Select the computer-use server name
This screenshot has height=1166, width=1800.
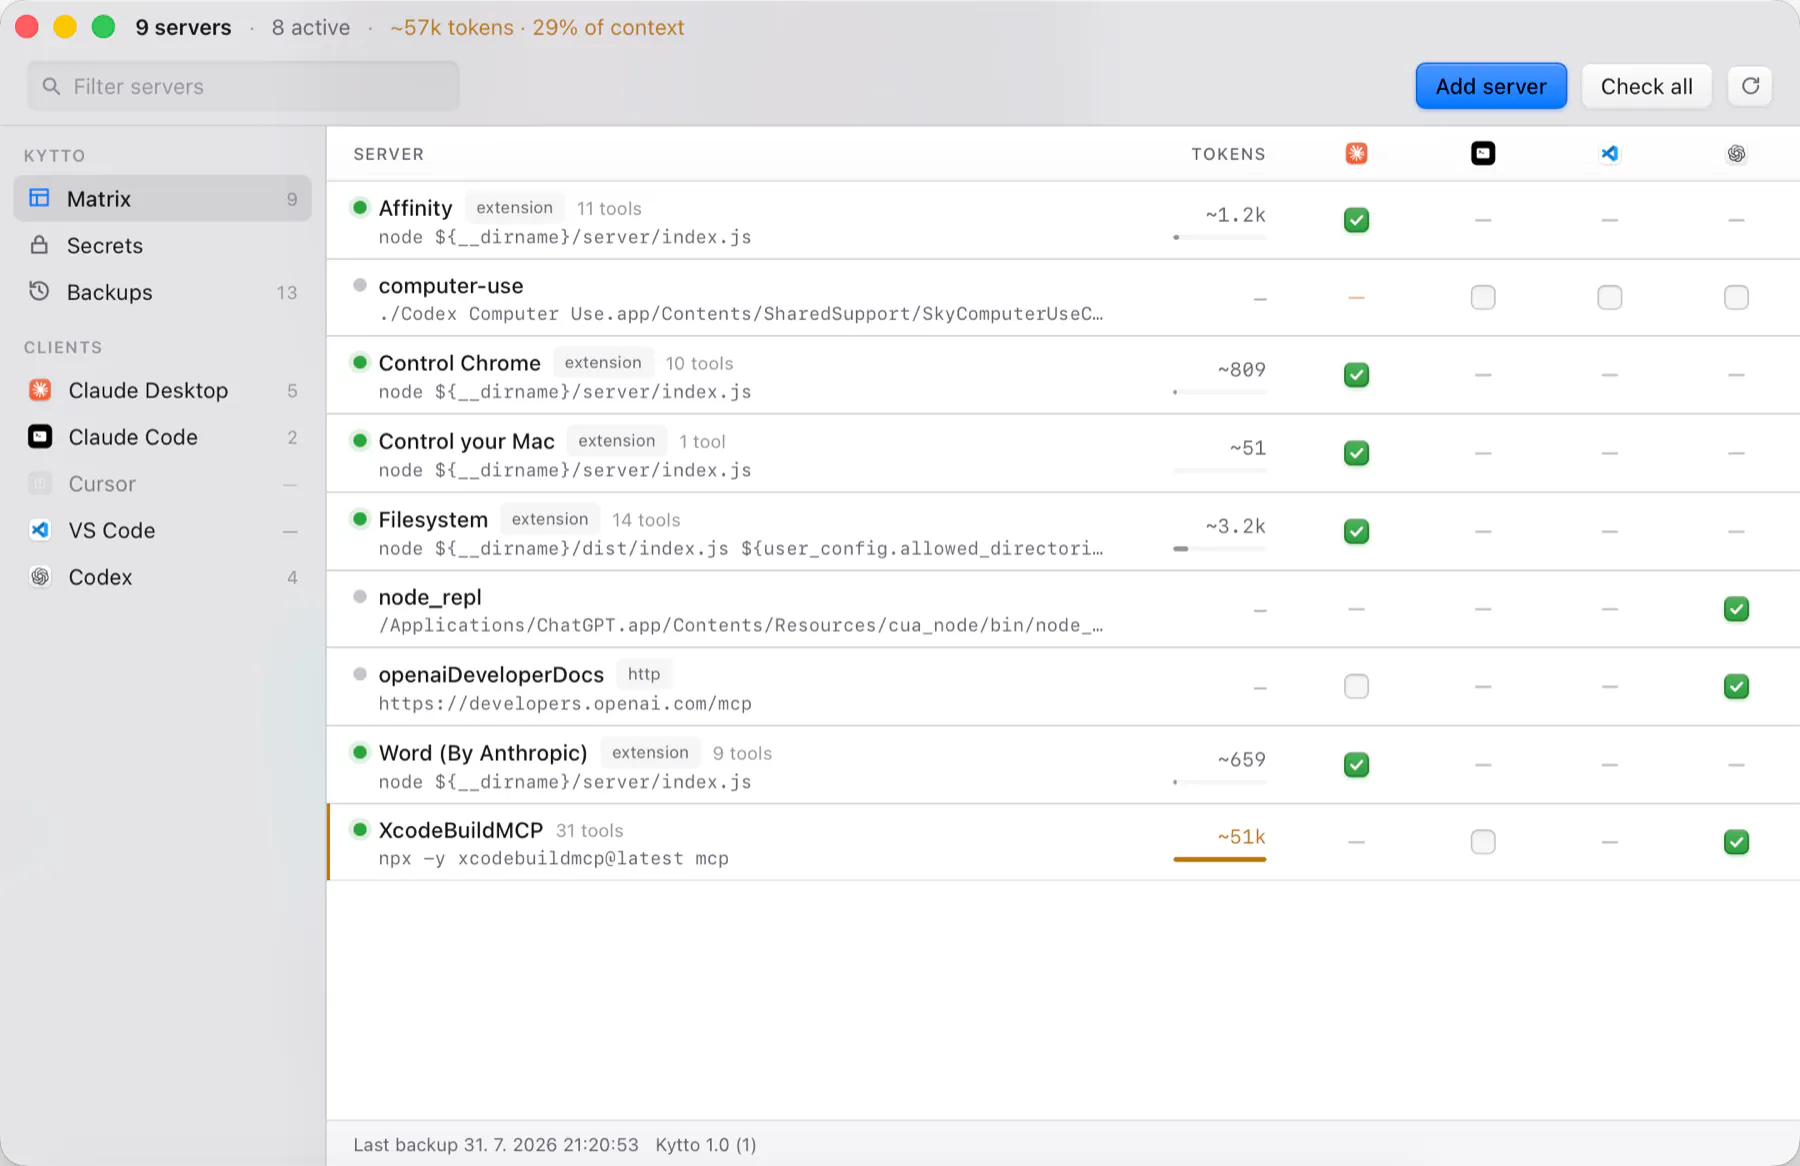point(451,286)
